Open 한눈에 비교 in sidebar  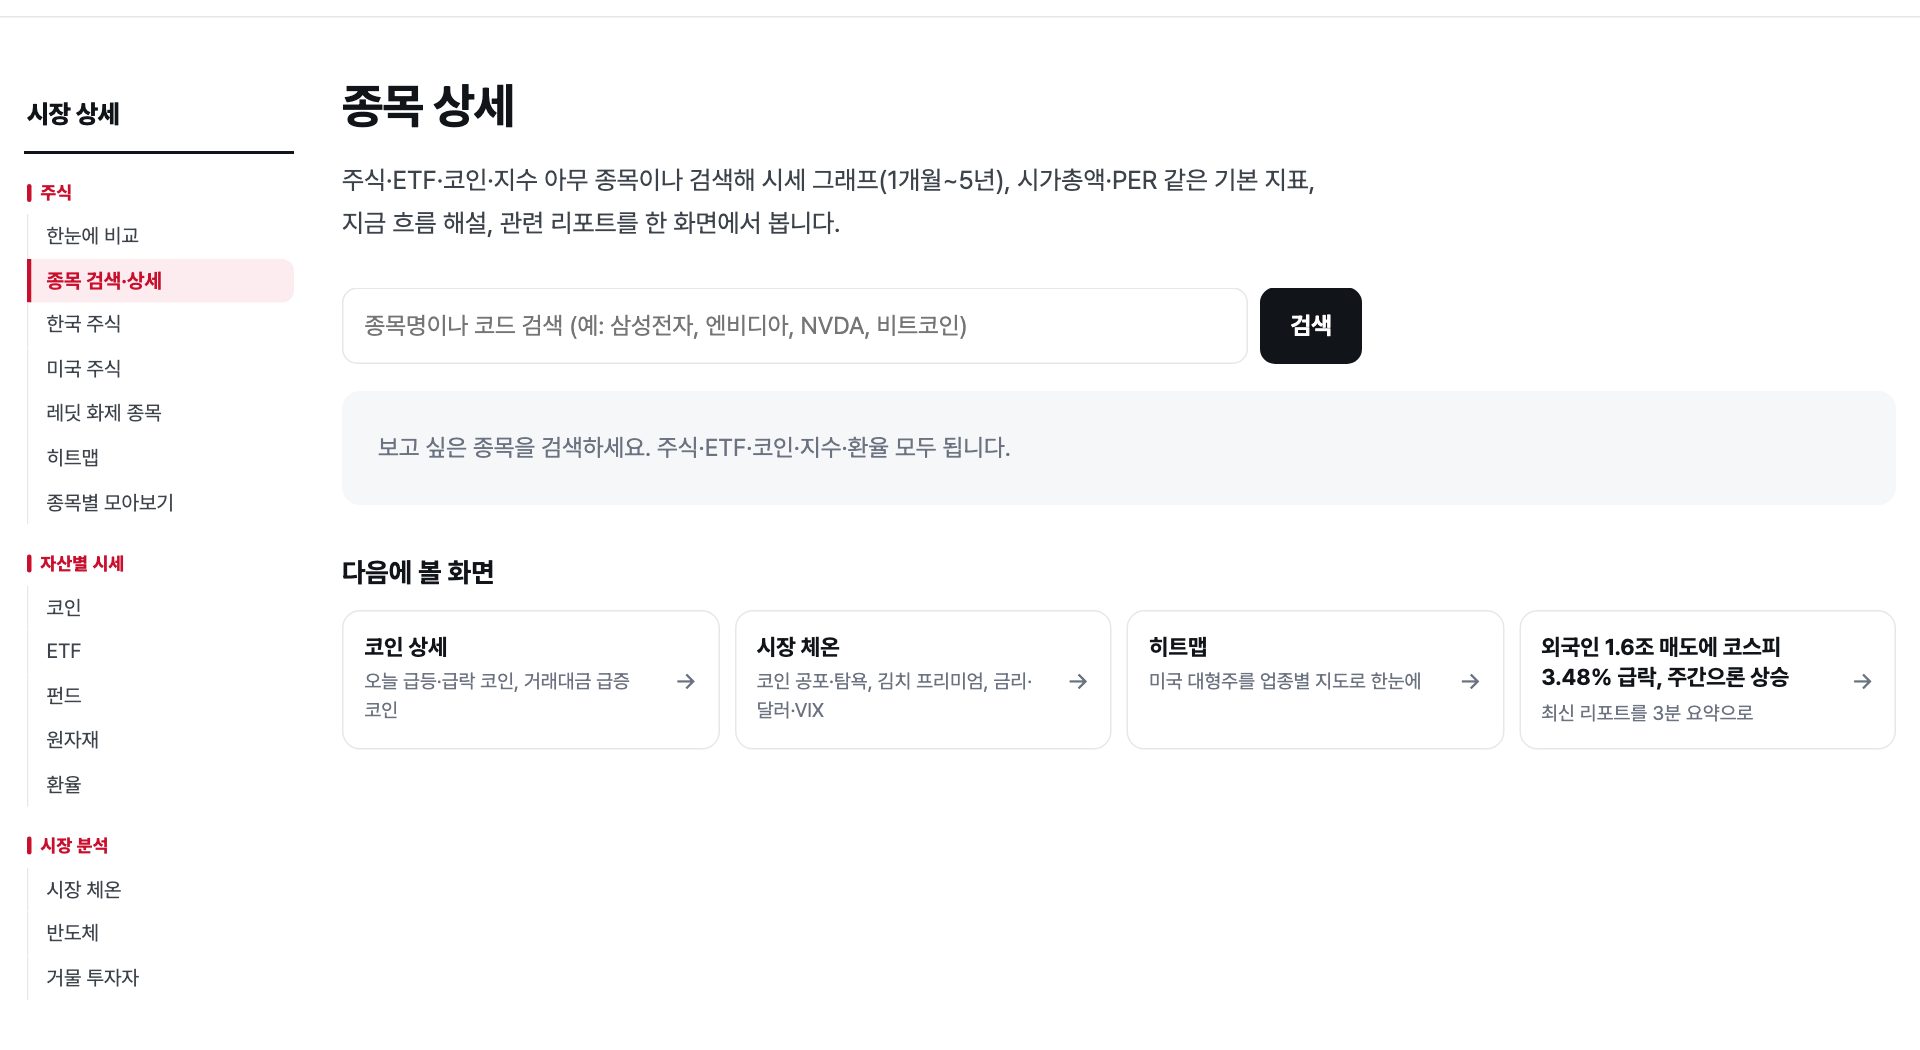(x=92, y=236)
